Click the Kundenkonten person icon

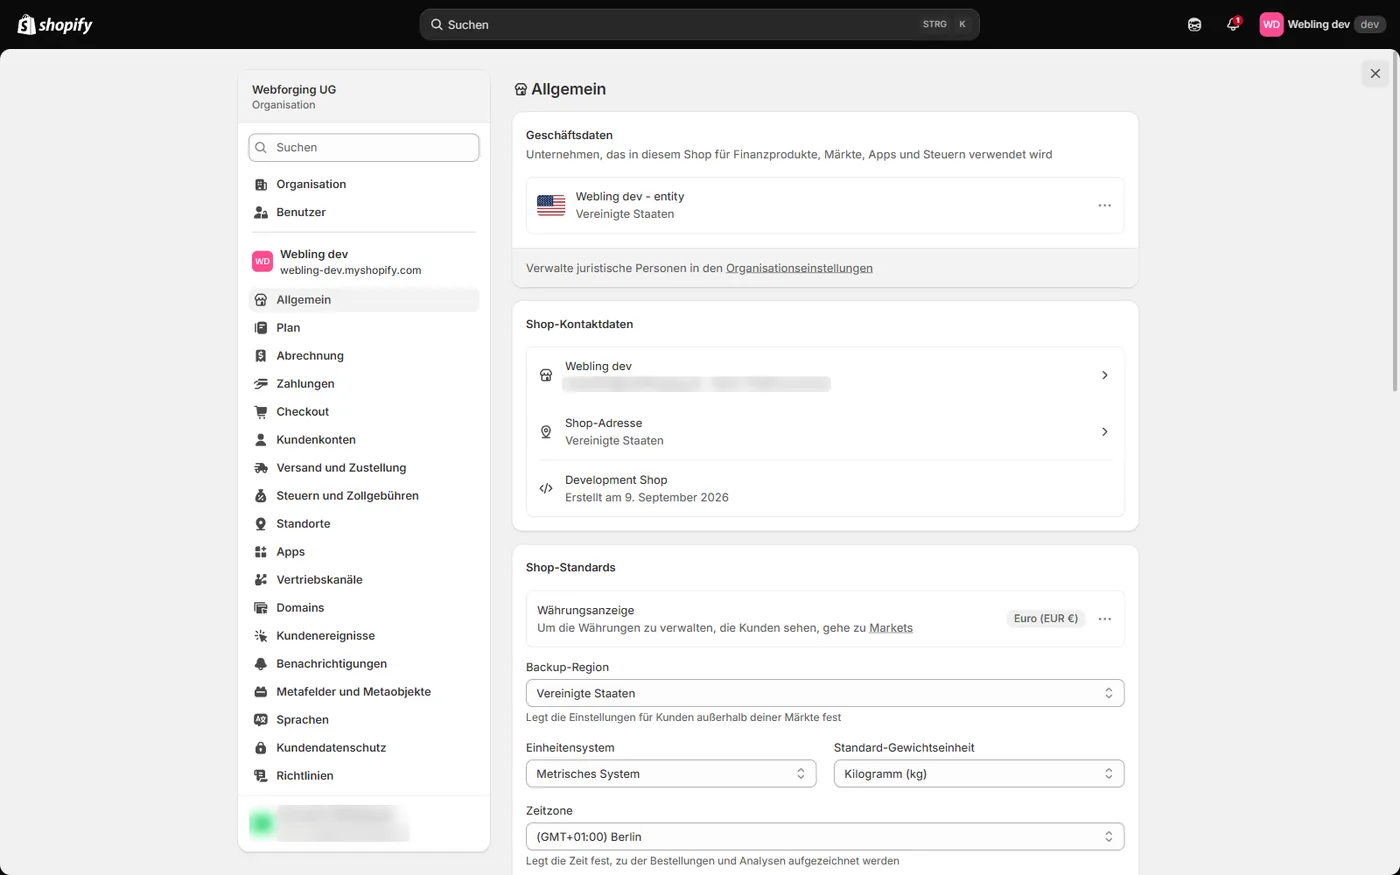[x=261, y=440]
